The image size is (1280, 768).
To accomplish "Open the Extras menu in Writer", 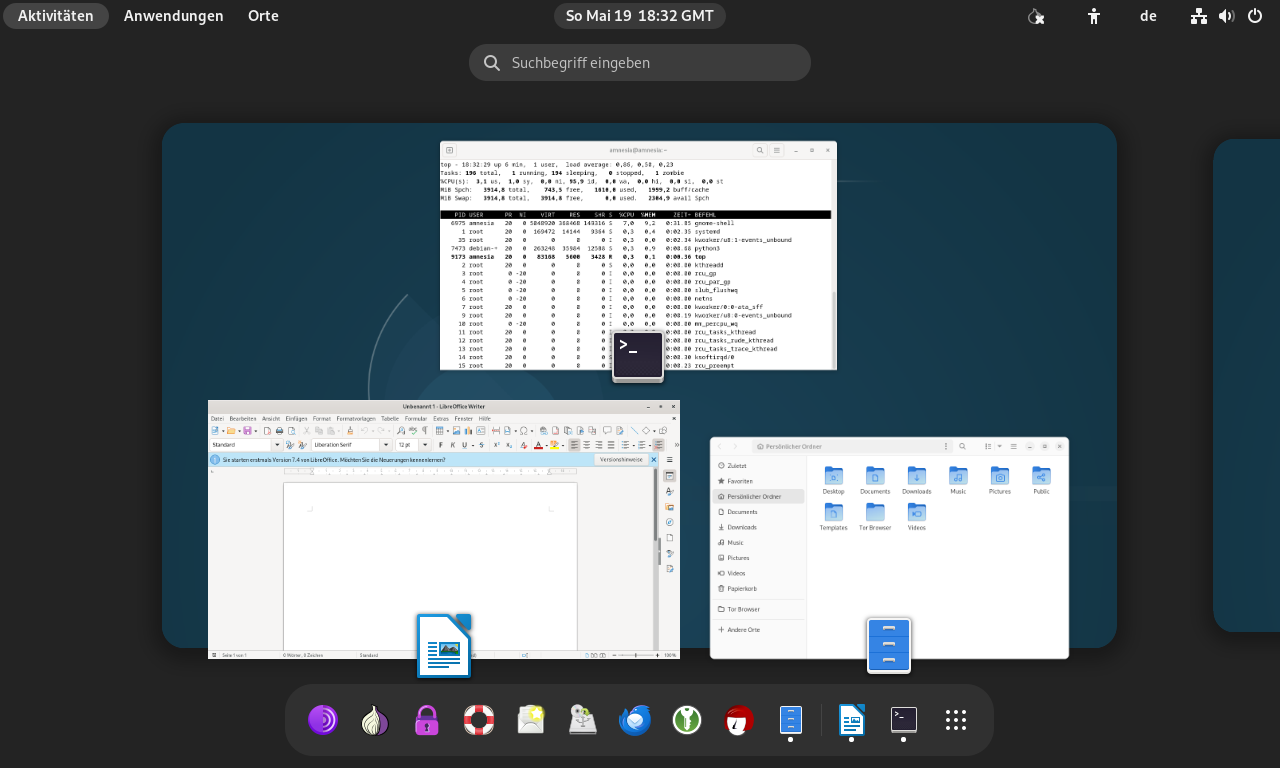I will [441, 418].
